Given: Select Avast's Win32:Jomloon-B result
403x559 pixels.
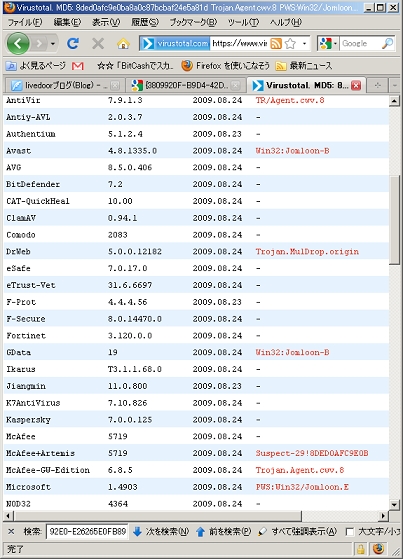Looking at the screenshot, I should [292, 151].
